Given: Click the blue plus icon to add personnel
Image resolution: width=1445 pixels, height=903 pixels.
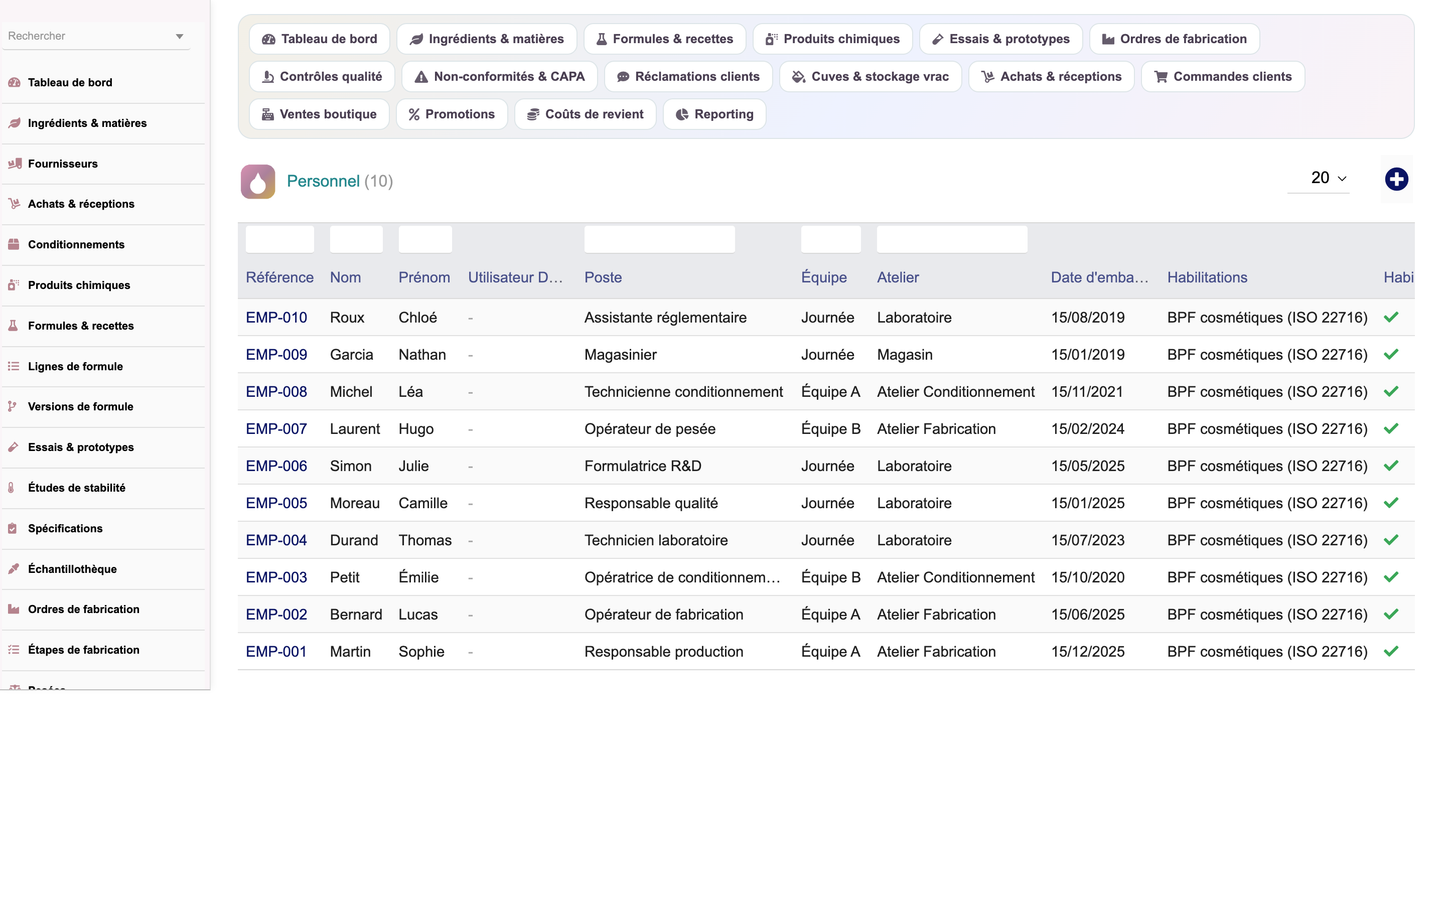Looking at the screenshot, I should pyautogui.click(x=1397, y=179).
